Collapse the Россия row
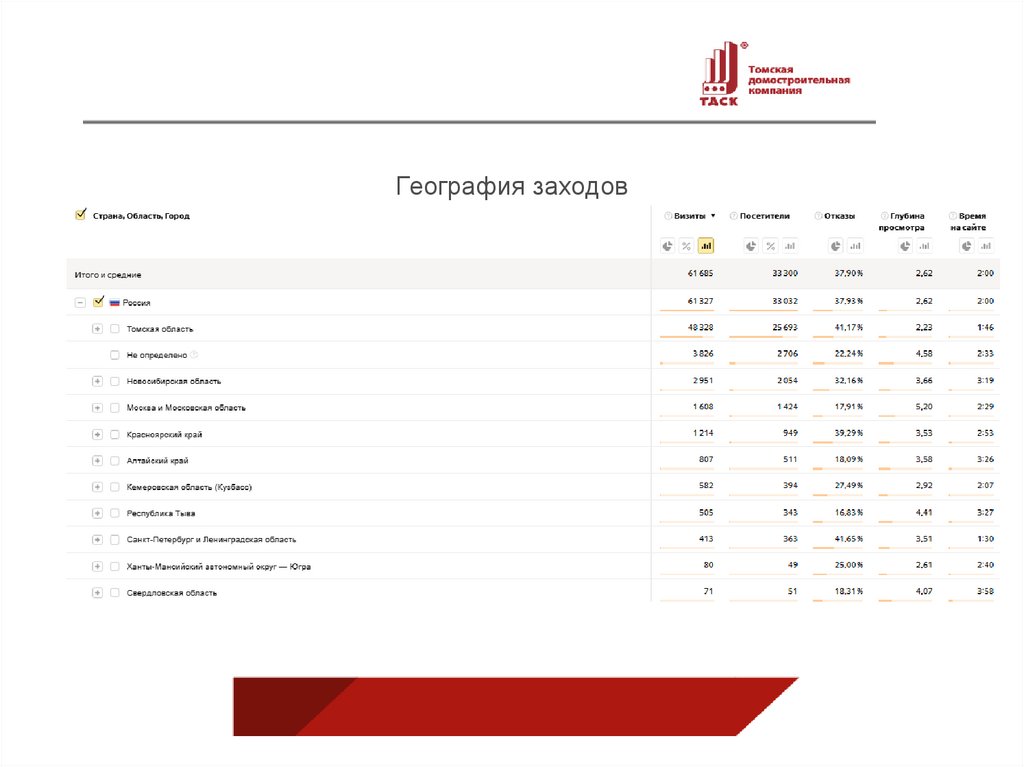The image size is (1024, 767). coord(79,301)
